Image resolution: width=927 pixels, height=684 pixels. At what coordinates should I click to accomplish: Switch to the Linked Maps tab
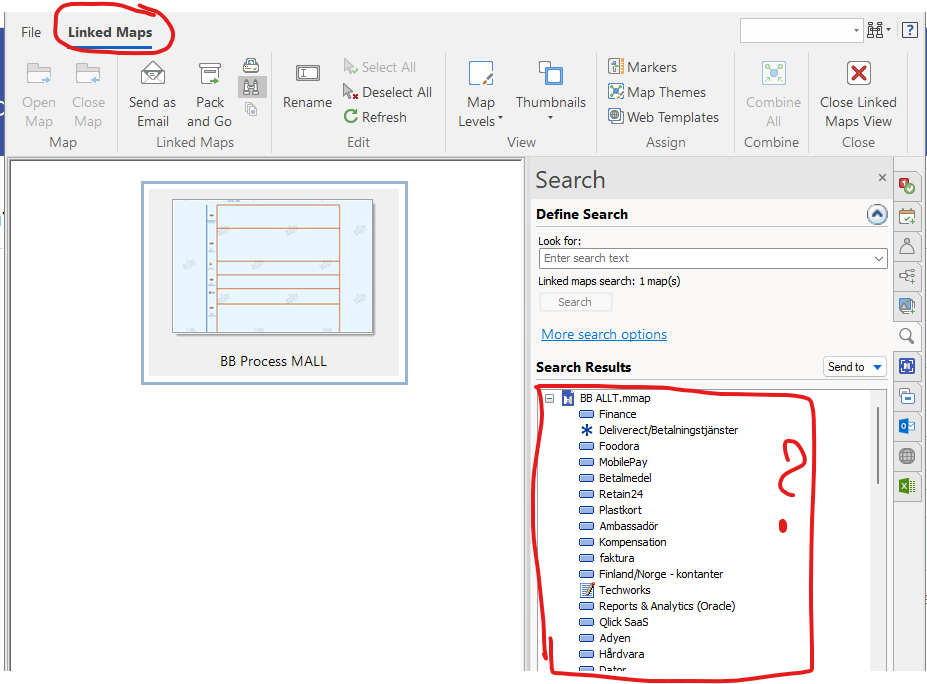110,32
